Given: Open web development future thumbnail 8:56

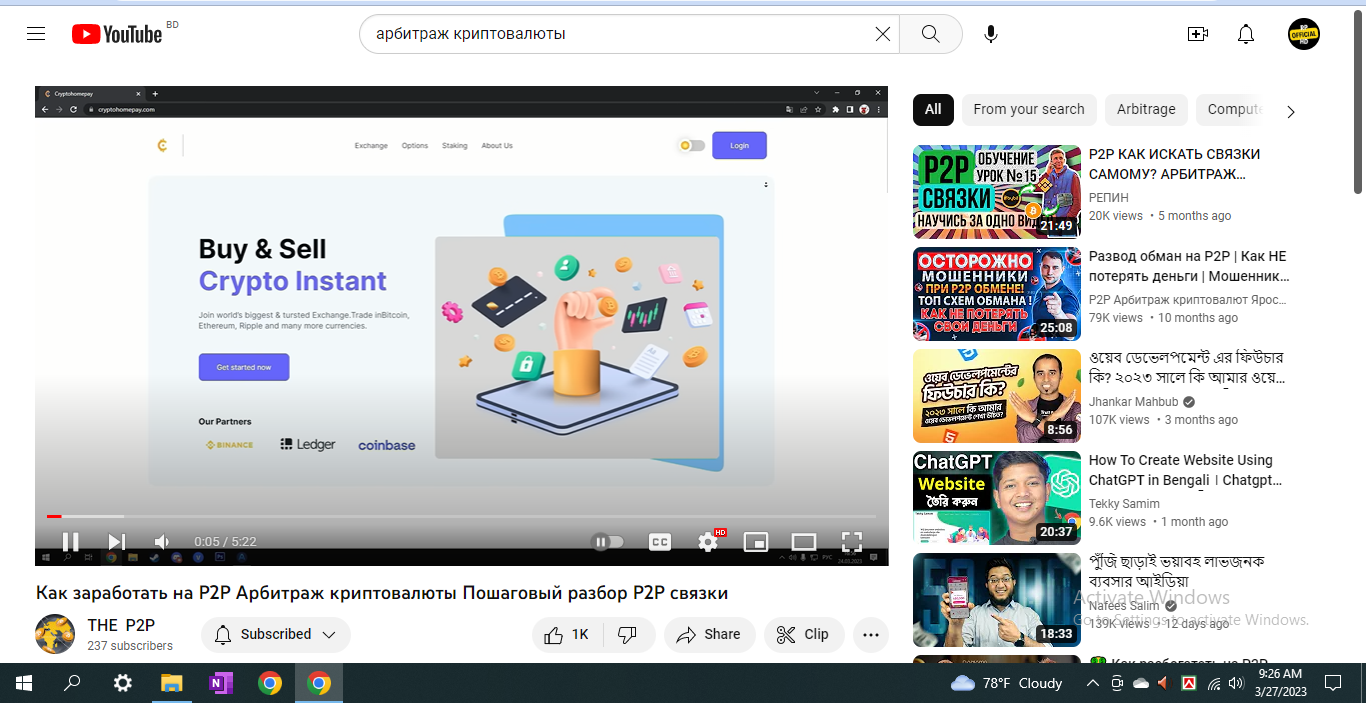Looking at the screenshot, I should [997, 396].
